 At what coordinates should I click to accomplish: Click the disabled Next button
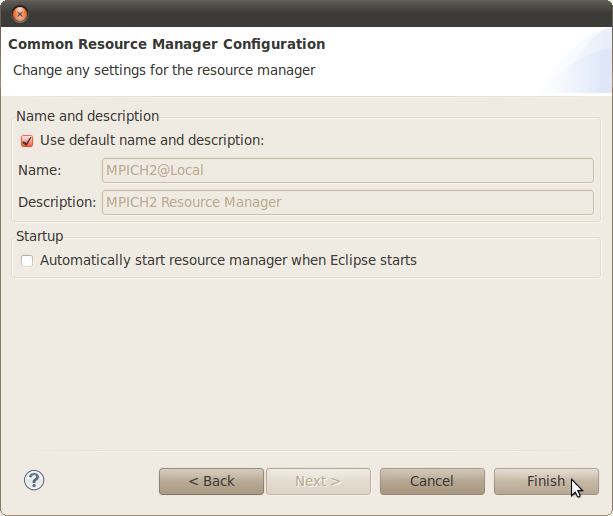(x=318, y=482)
